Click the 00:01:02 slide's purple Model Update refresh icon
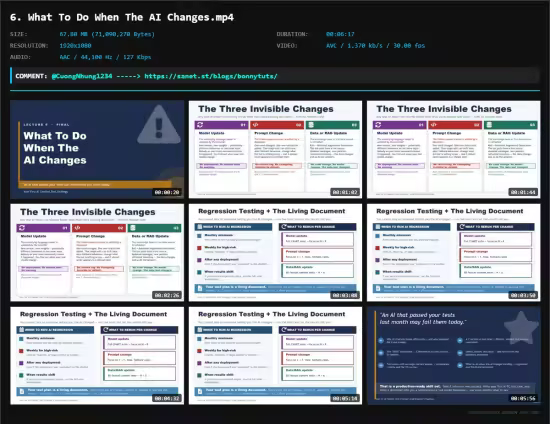550x424 pixels. pyautogui.click(x=200, y=125)
